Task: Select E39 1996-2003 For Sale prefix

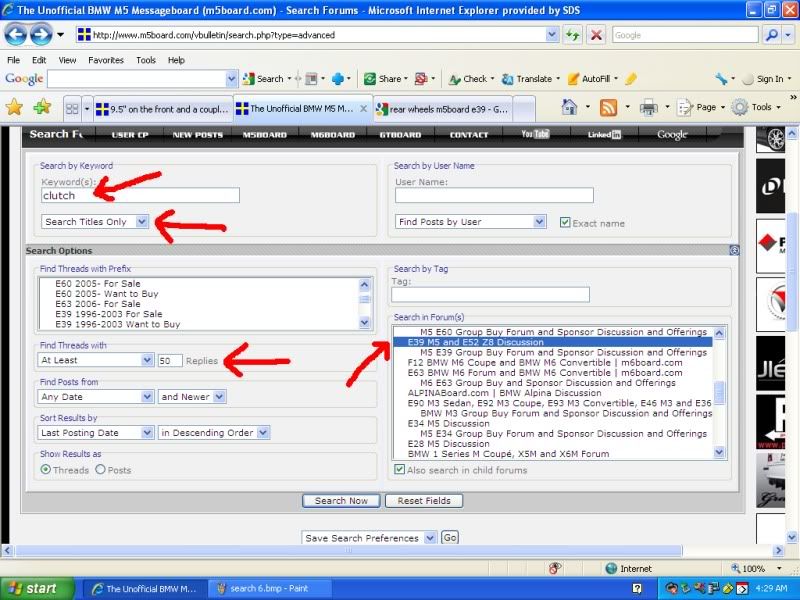Action: [x=109, y=314]
